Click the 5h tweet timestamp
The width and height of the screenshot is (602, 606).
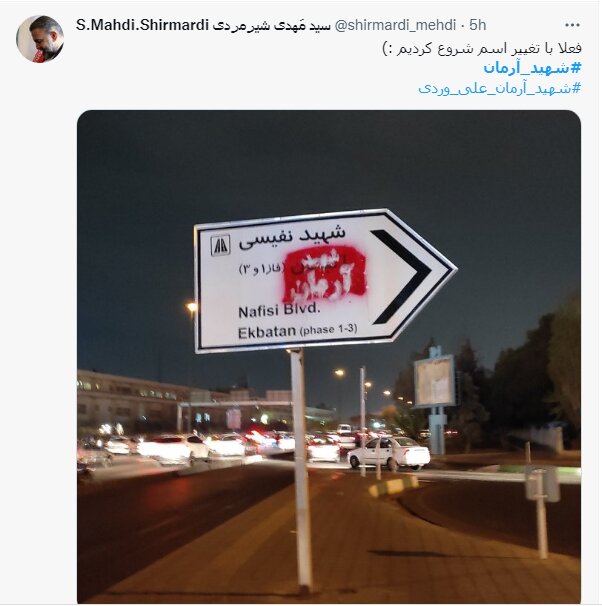(x=478, y=25)
